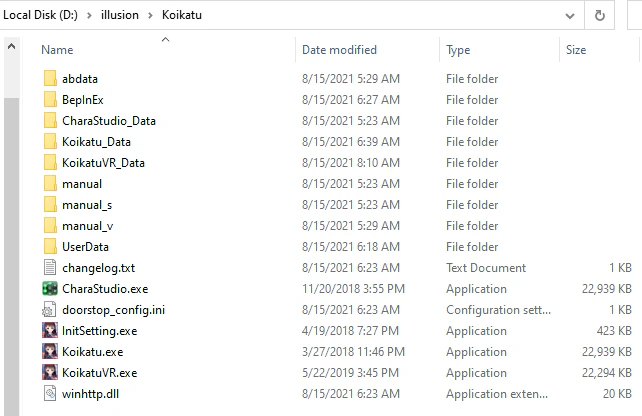Click the 5/22/2019 3:45 PM date cell
642x416 pixels.
350,373
